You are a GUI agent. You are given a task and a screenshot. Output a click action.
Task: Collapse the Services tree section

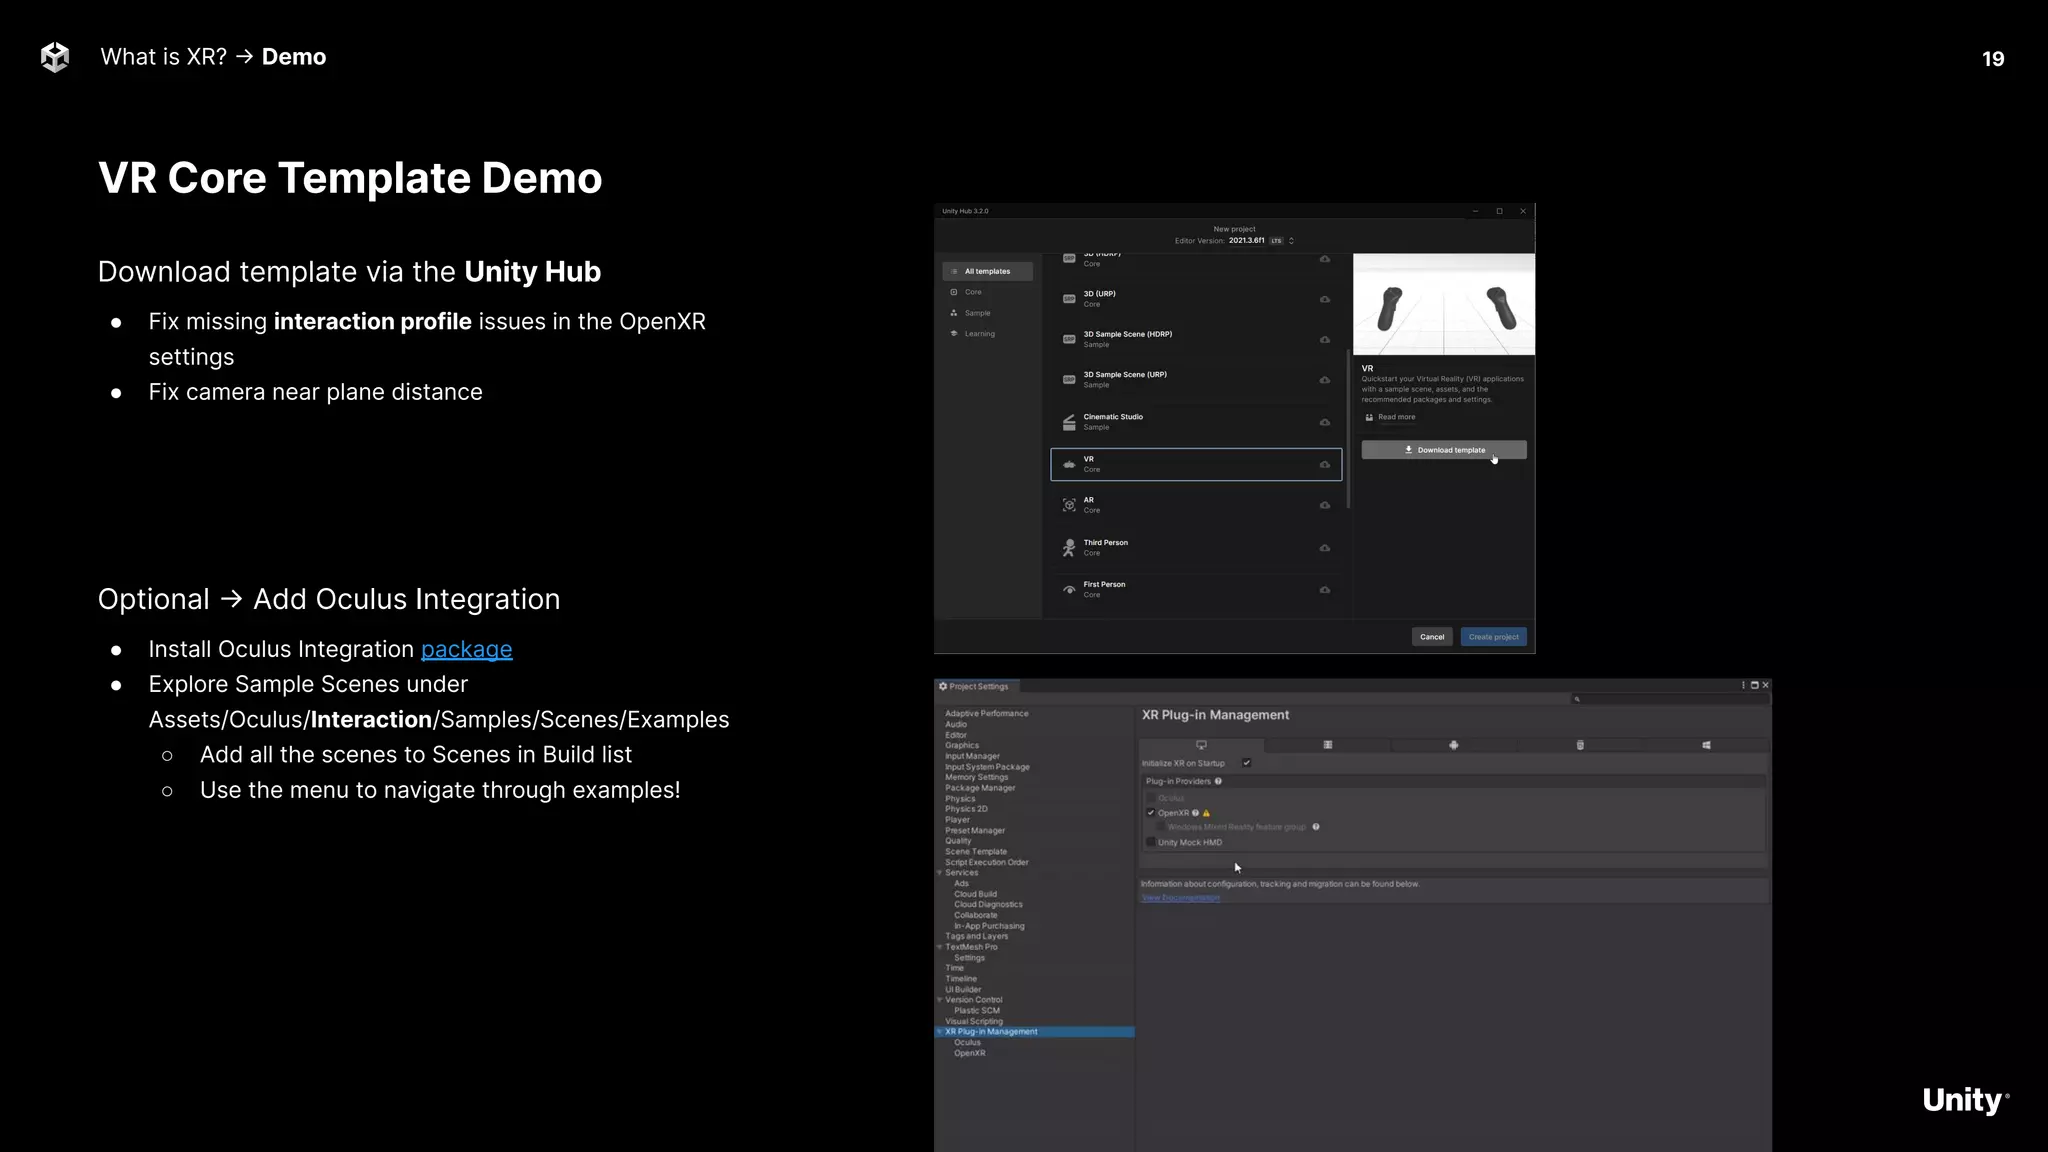(940, 873)
